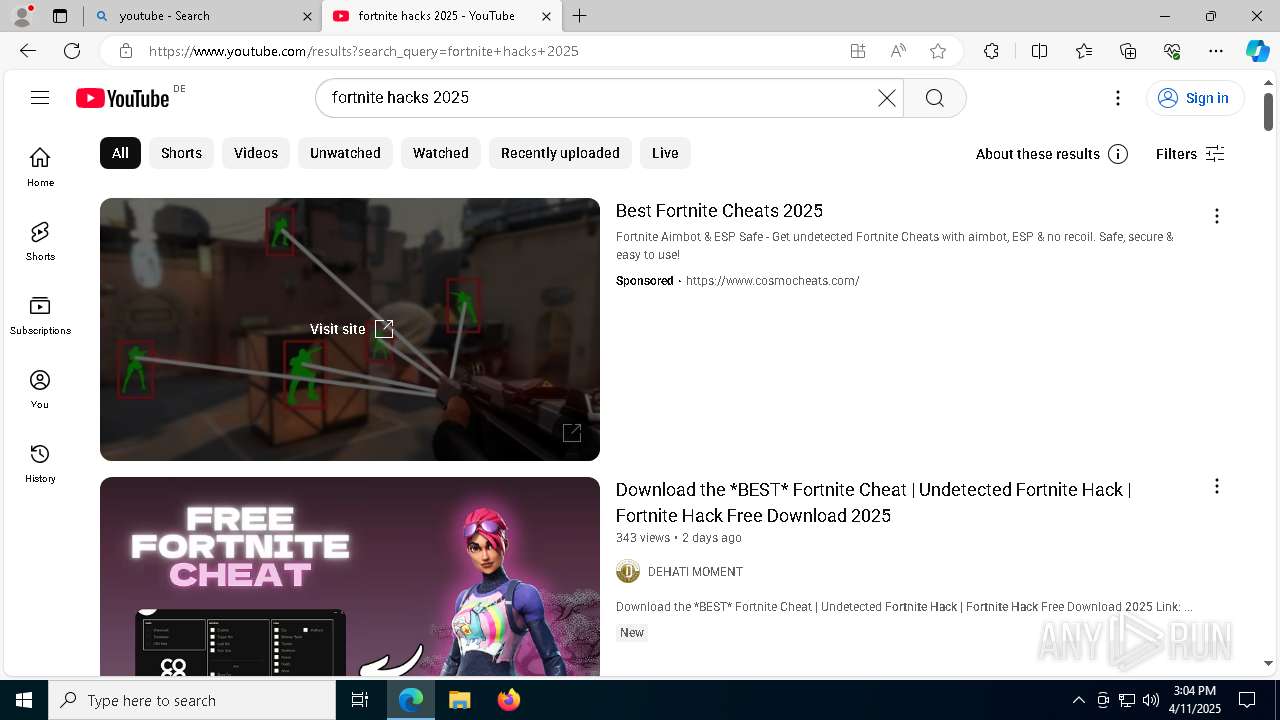1280x720 pixels.
Task: Click Sign in button
Action: (1194, 97)
